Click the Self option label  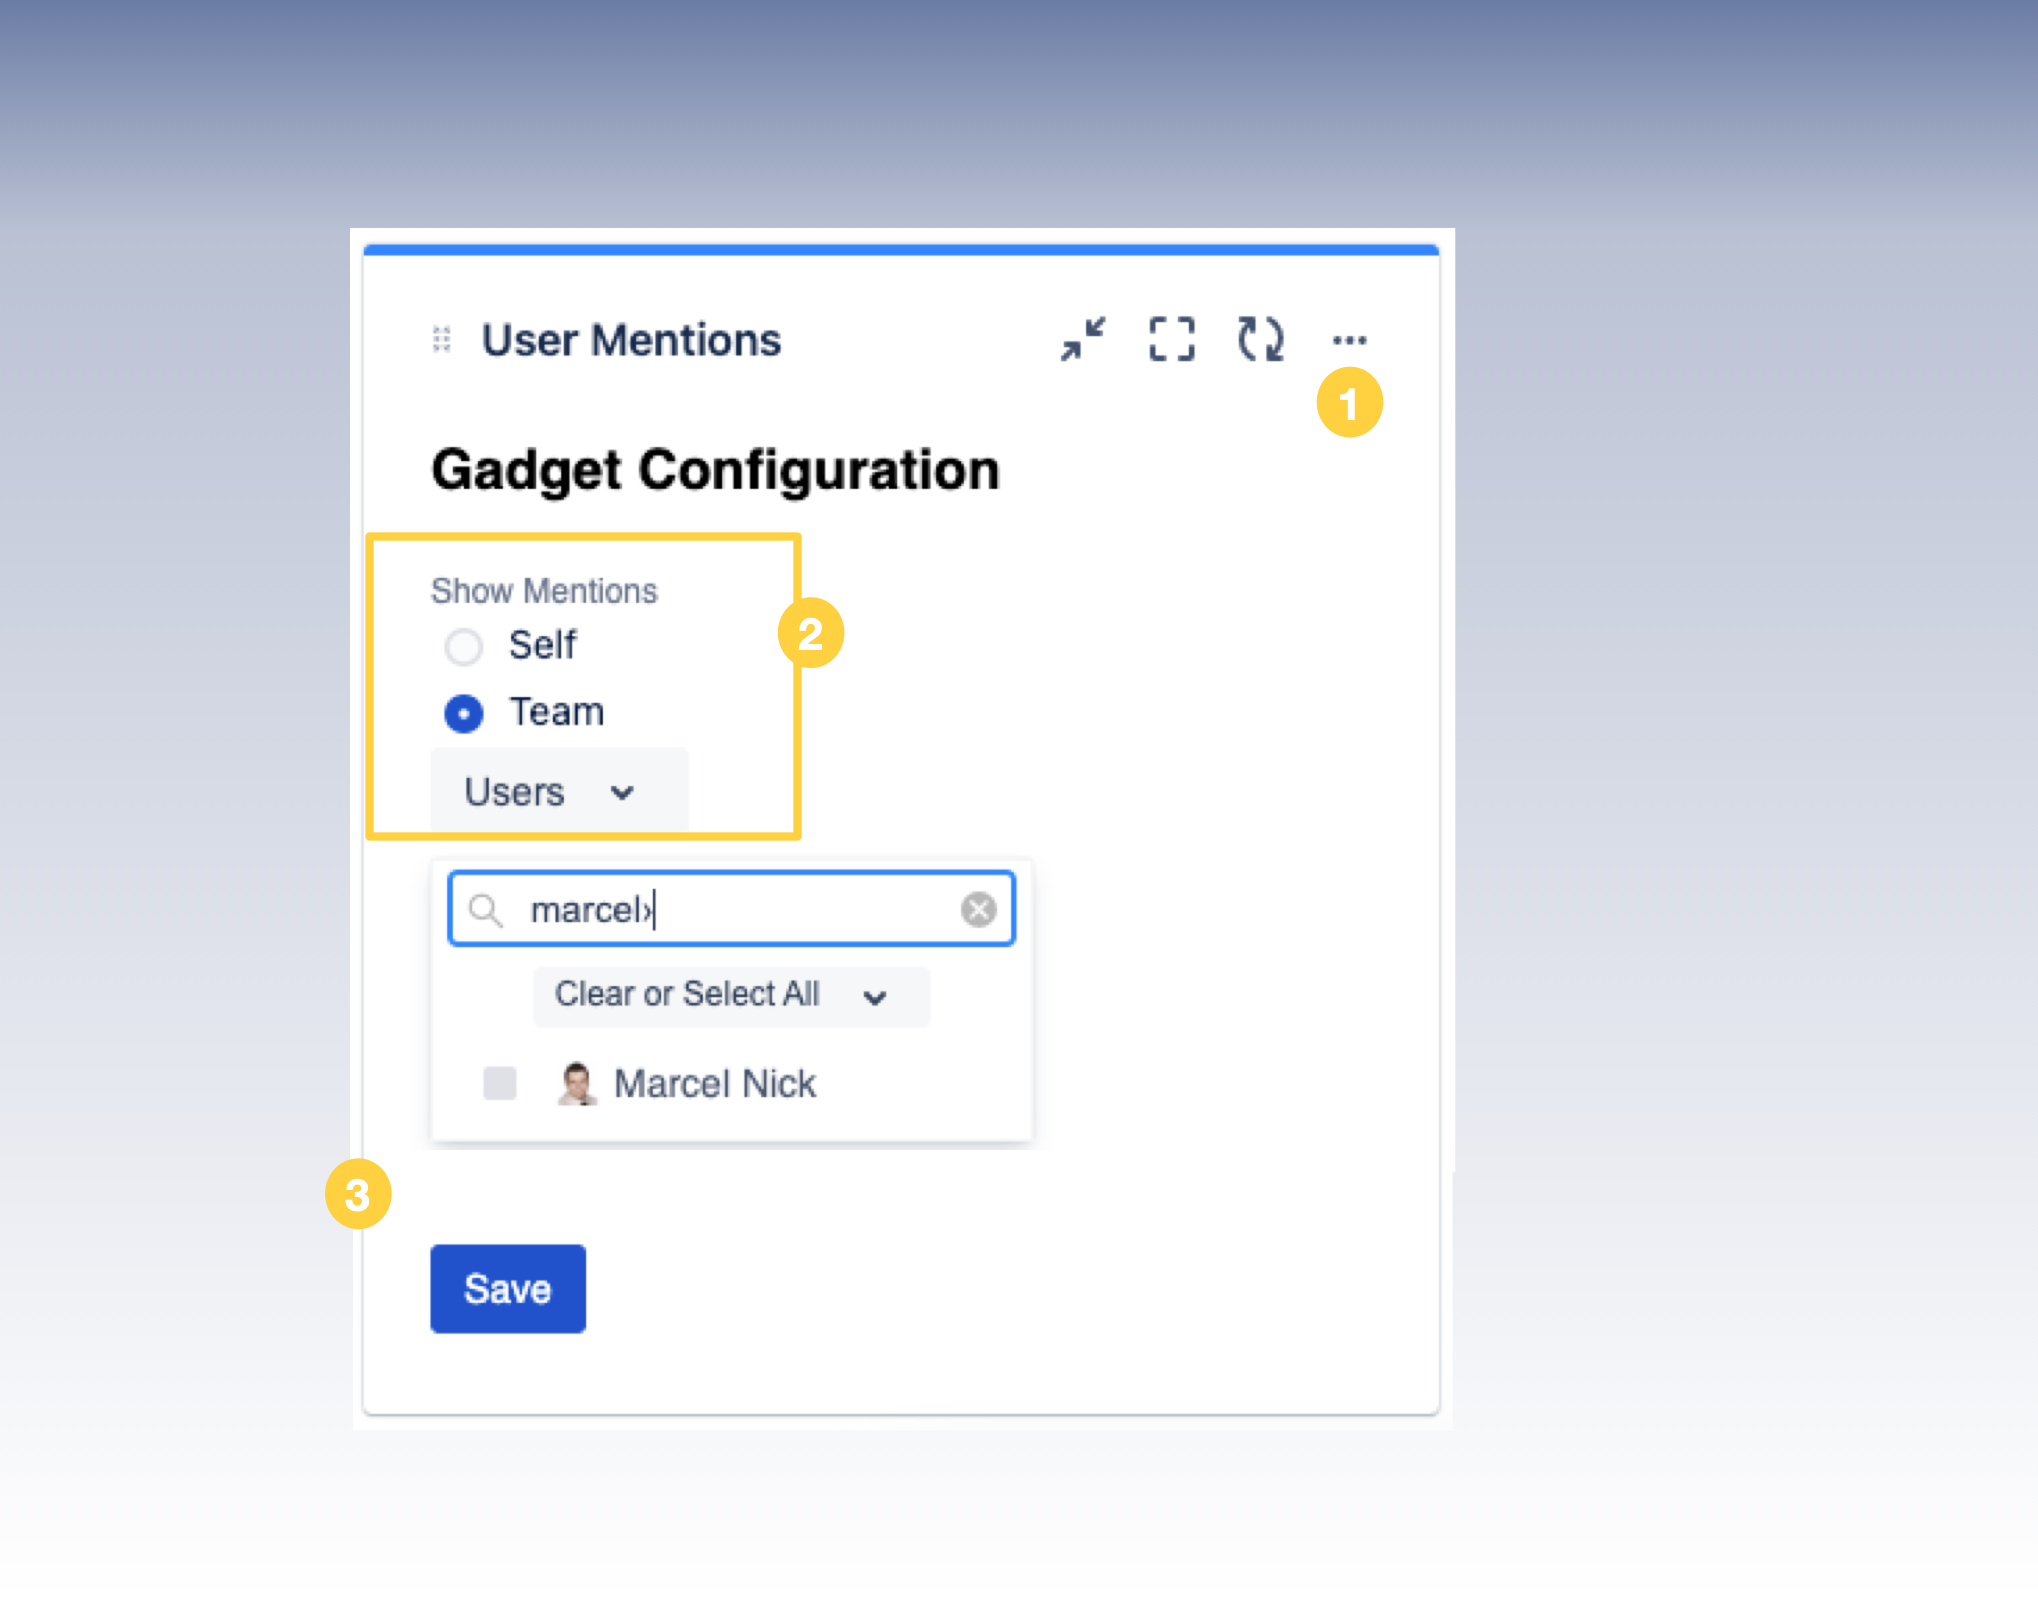click(x=543, y=645)
